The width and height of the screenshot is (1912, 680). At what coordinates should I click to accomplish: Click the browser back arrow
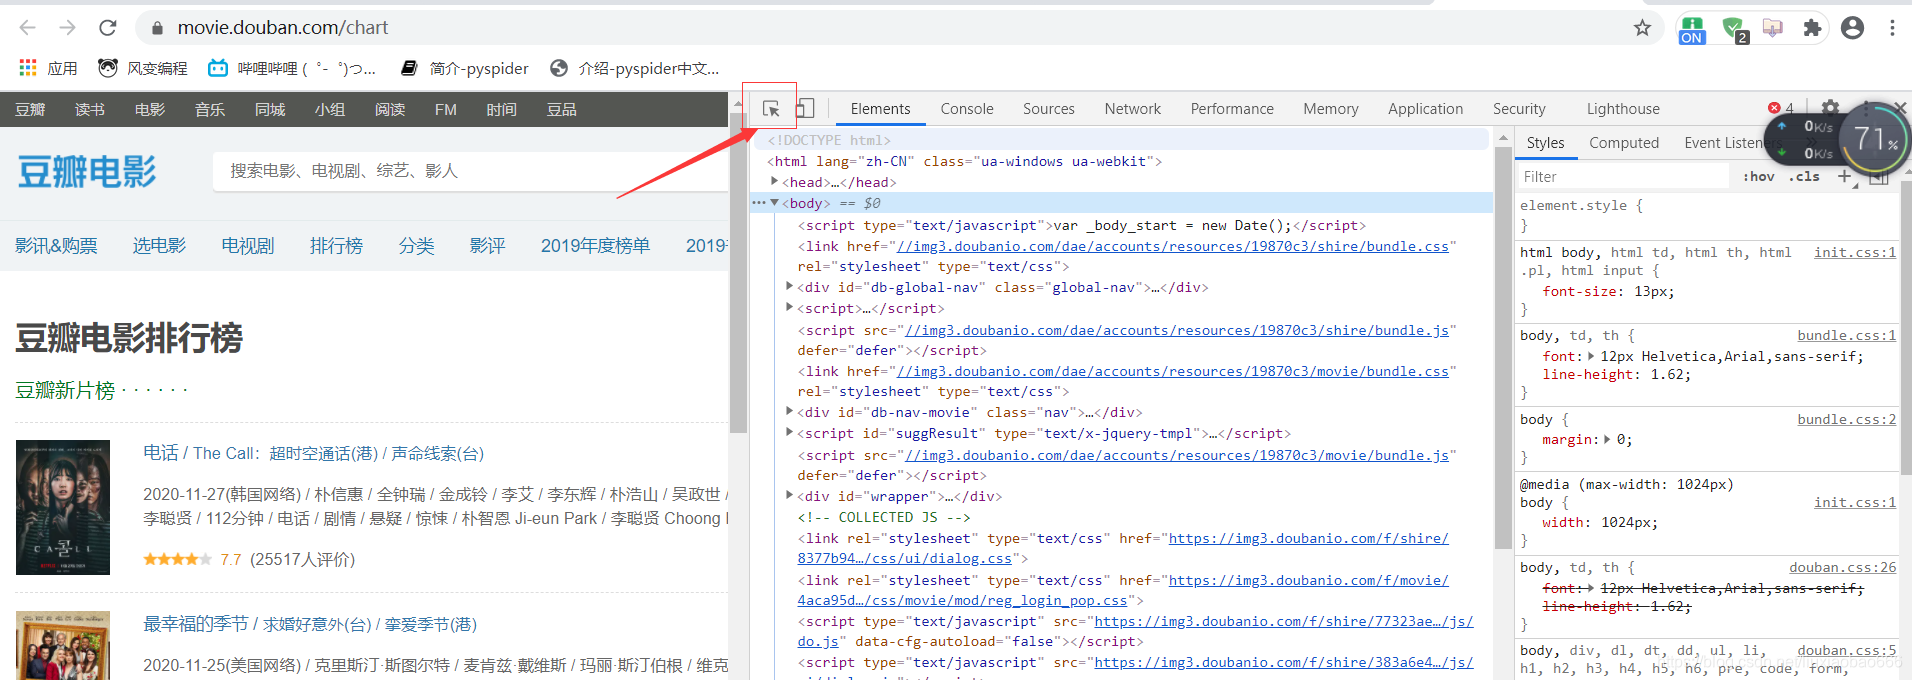pyautogui.click(x=27, y=27)
